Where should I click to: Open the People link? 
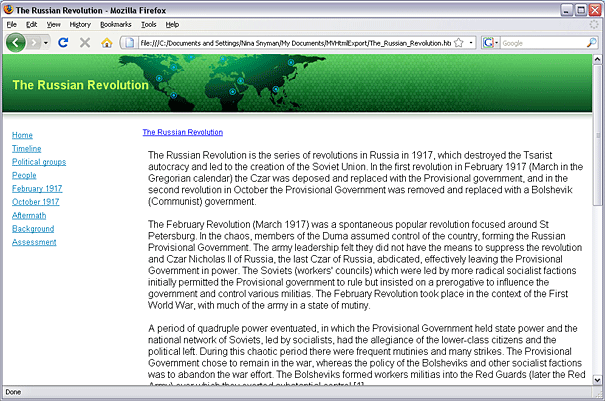pyautogui.click(x=24, y=175)
